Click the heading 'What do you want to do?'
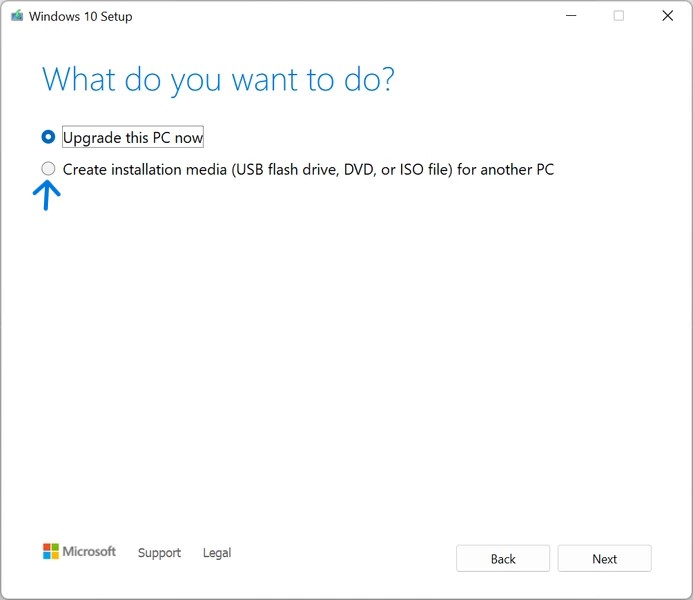Viewport: 693px width, 600px height. 218,80
